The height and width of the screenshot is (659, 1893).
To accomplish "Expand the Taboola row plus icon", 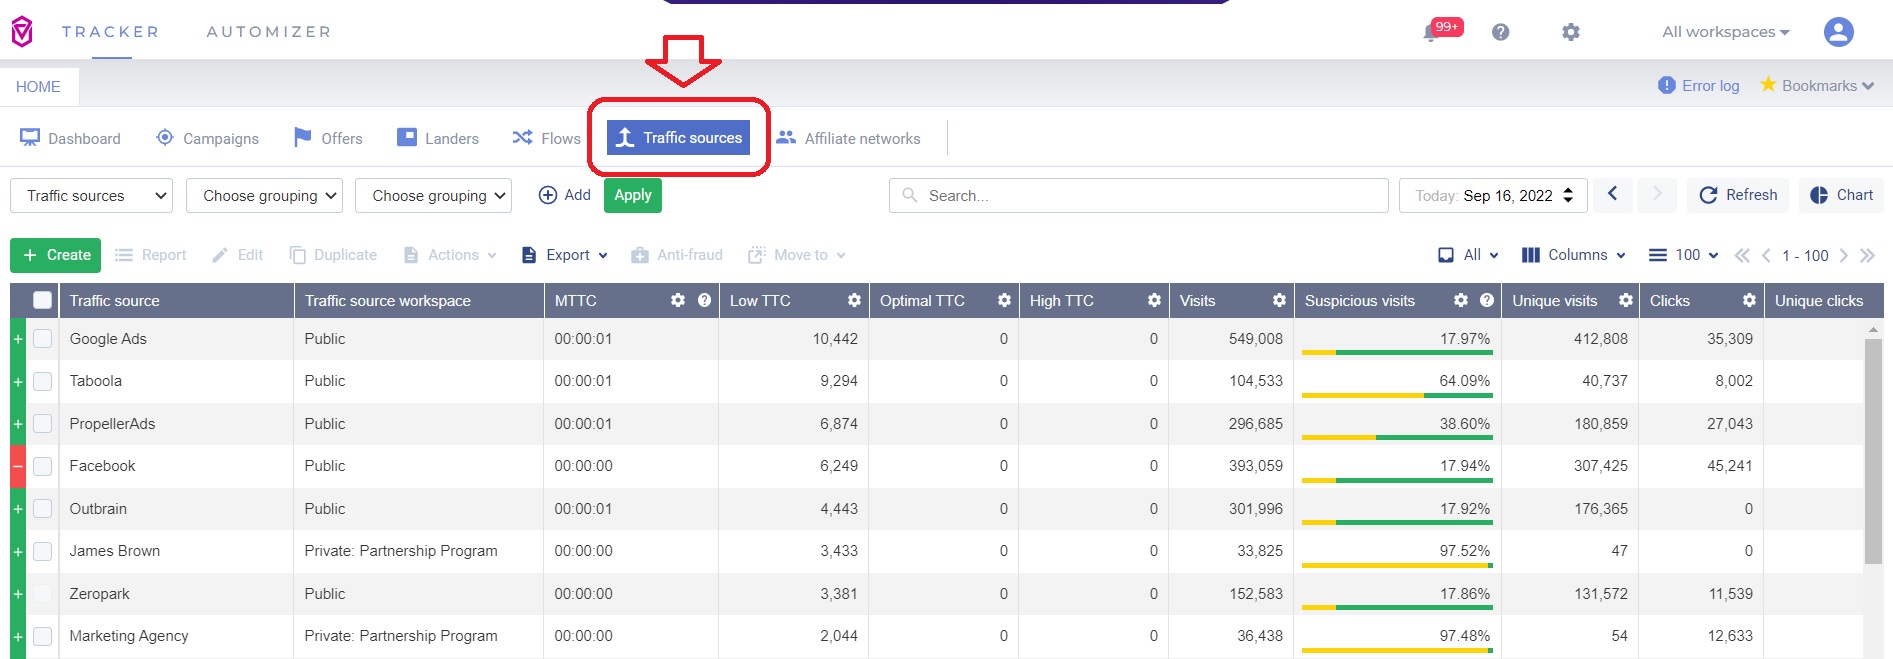I will click(17, 381).
